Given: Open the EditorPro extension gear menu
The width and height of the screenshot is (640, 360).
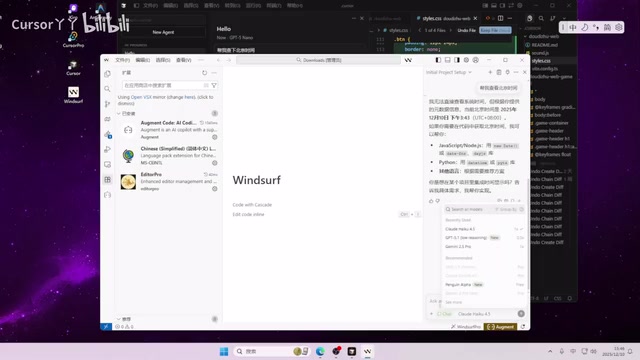Looking at the screenshot, I should pyautogui.click(x=215, y=189).
